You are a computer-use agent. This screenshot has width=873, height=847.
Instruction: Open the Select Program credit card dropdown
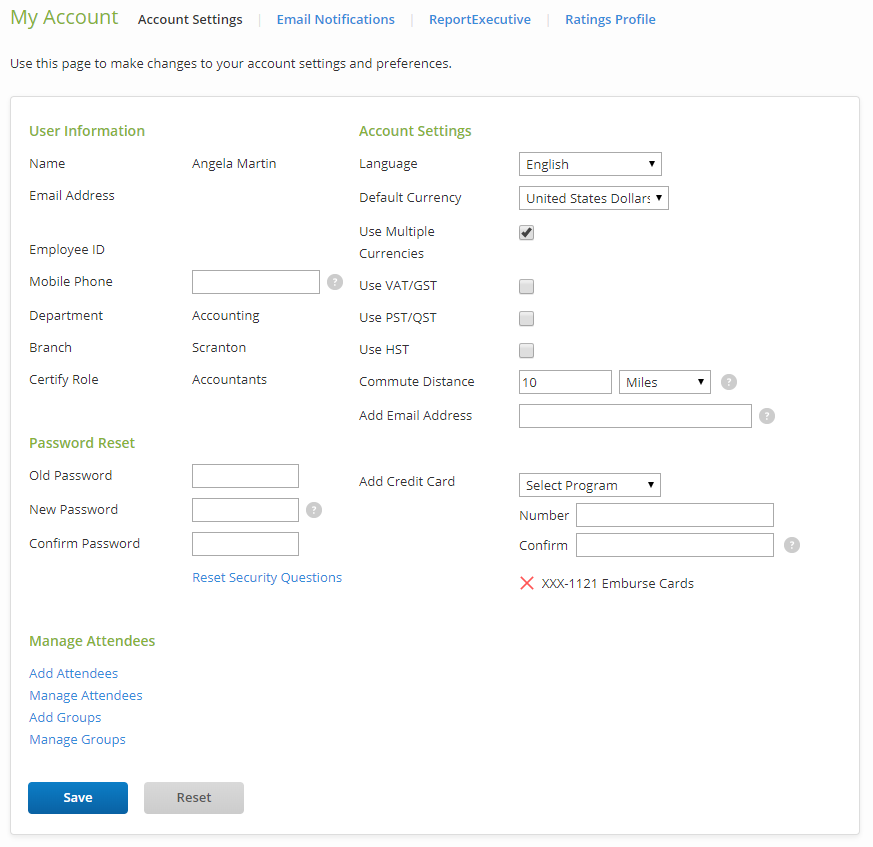[589, 484]
